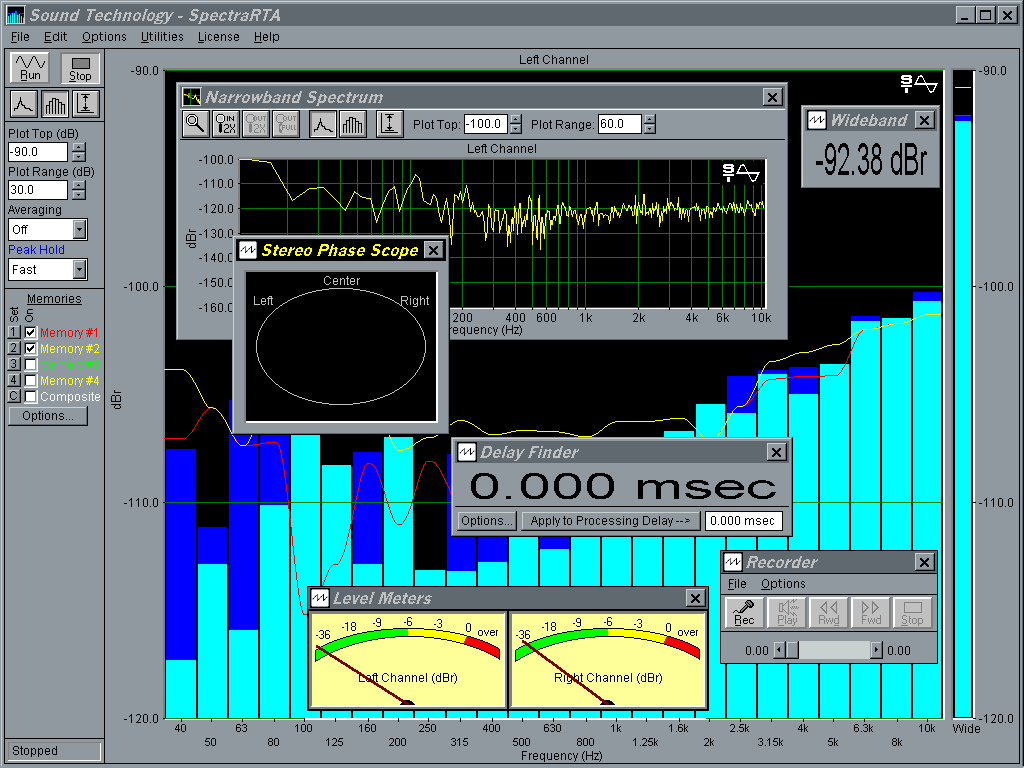The image size is (1024, 768).
Task: Click Zoom Out 2X in Narrowband Spectrum
Action: [x=256, y=123]
